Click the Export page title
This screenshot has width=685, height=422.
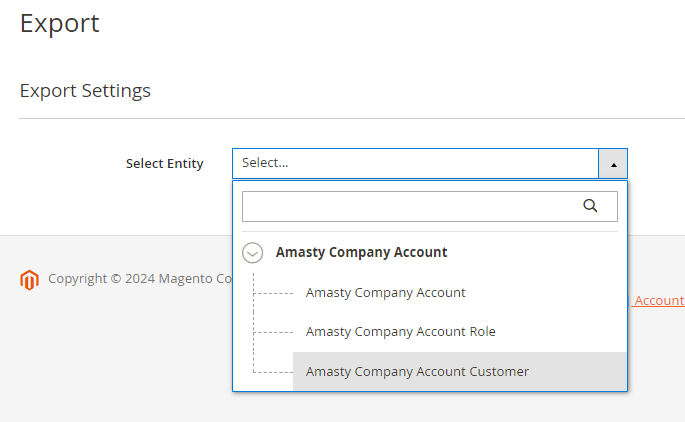(x=59, y=23)
